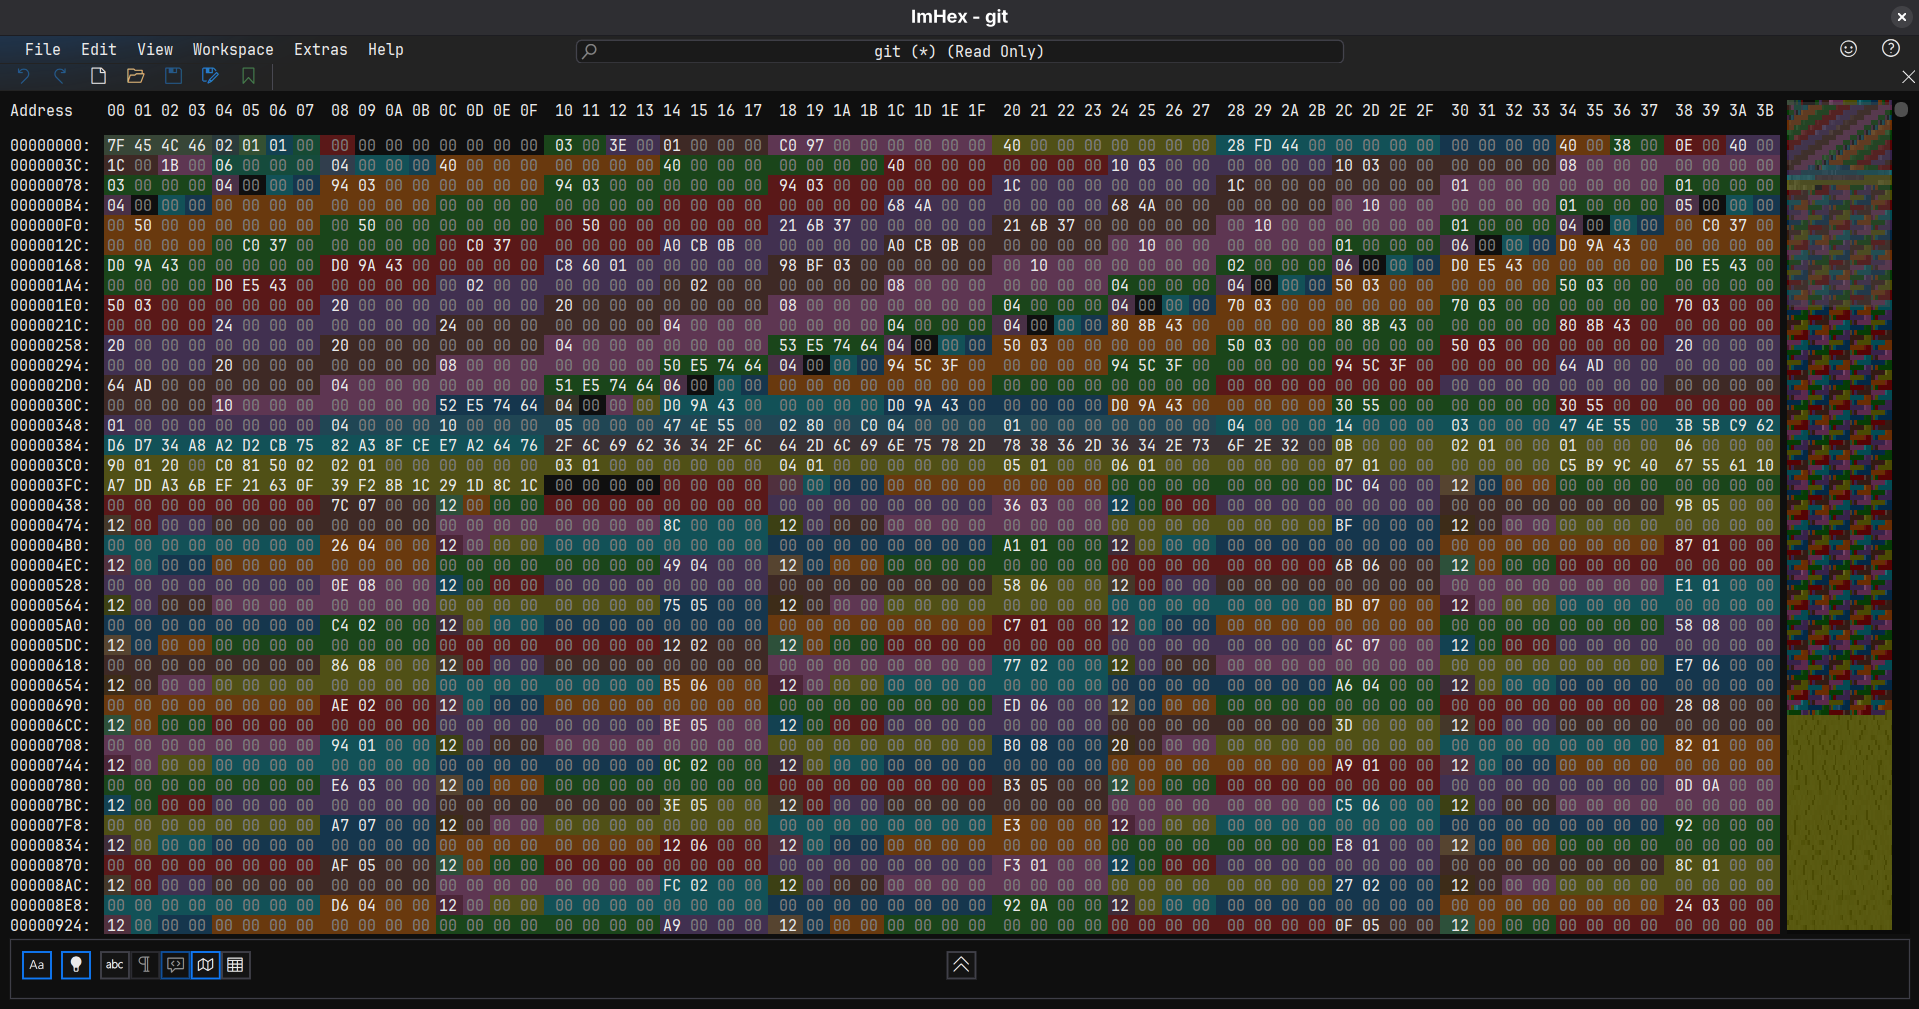1919x1009 pixels.
Task: Add a bookmark with the green bookmark icon
Action: click(248, 76)
